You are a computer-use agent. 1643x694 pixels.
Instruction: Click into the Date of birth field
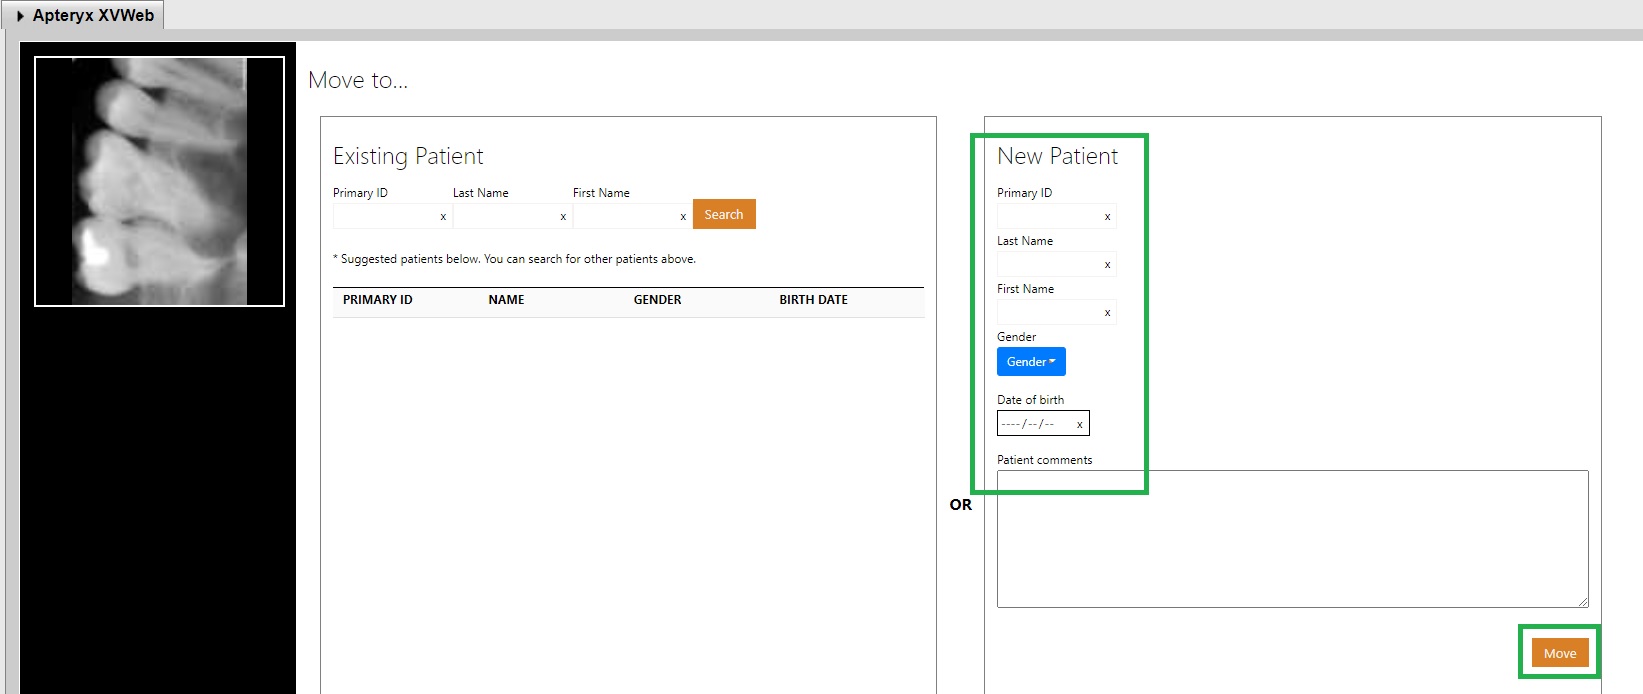point(1032,424)
